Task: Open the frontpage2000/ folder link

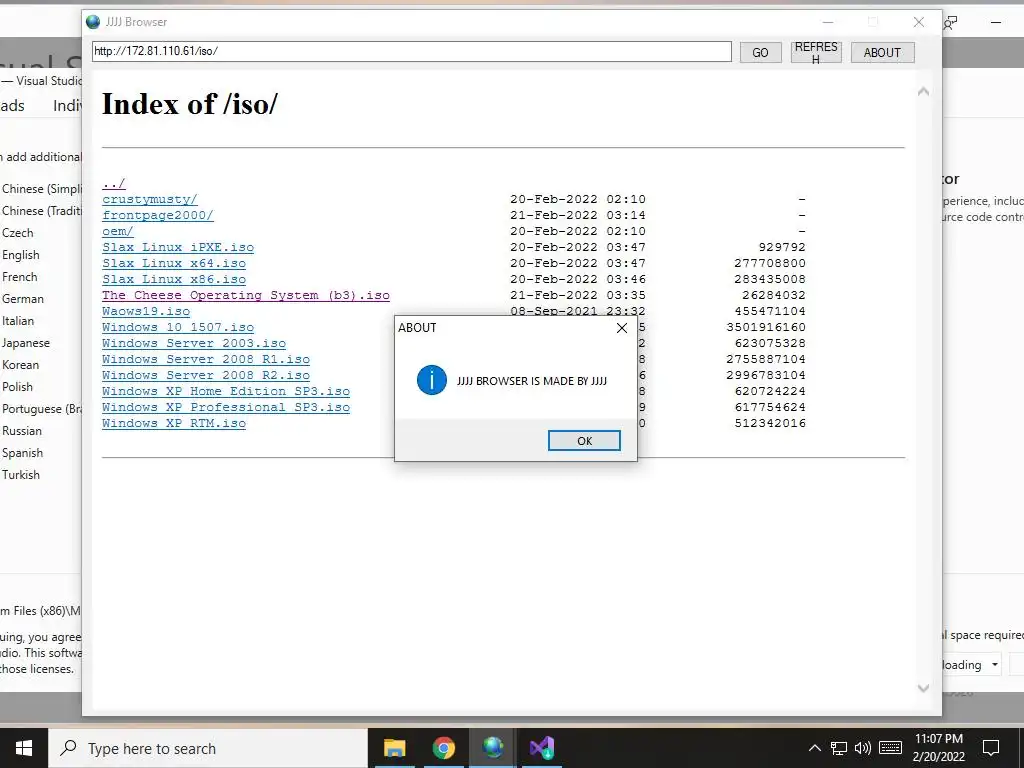Action: tap(157, 215)
